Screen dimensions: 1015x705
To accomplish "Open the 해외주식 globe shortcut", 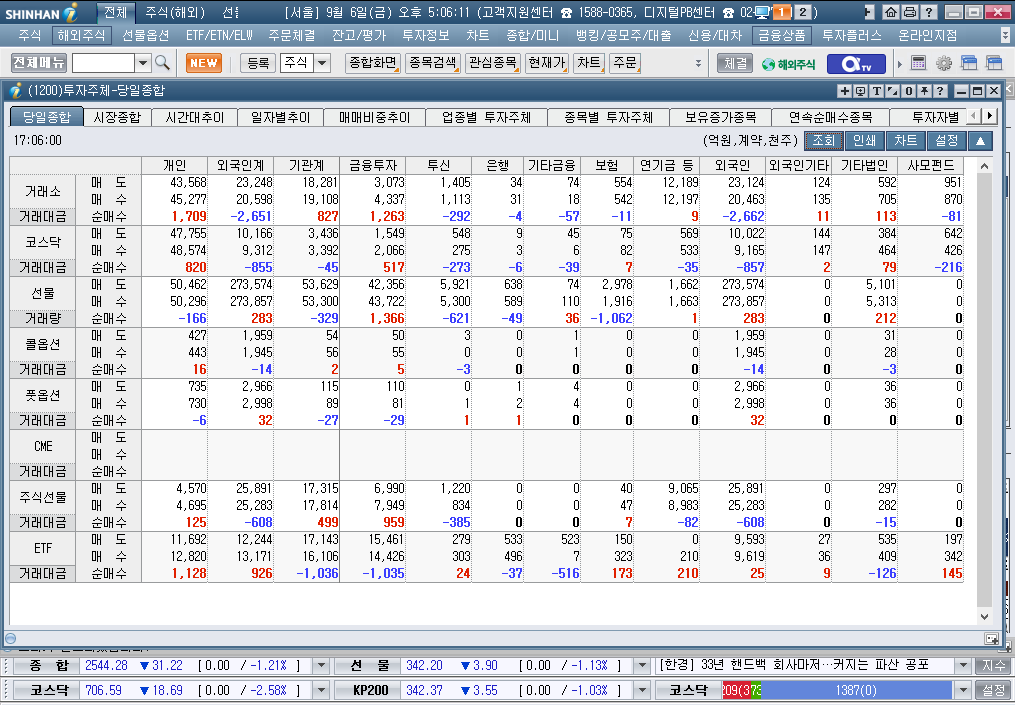I will pos(788,63).
